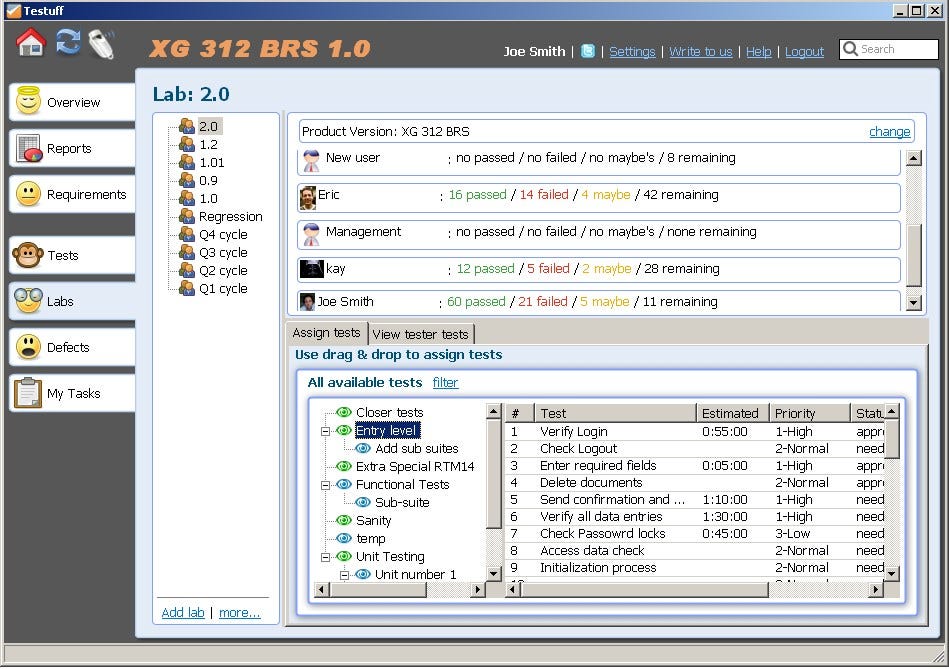Image resolution: width=949 pixels, height=669 pixels.
Task: Toggle eye icon for Entry level
Action: coord(344,430)
